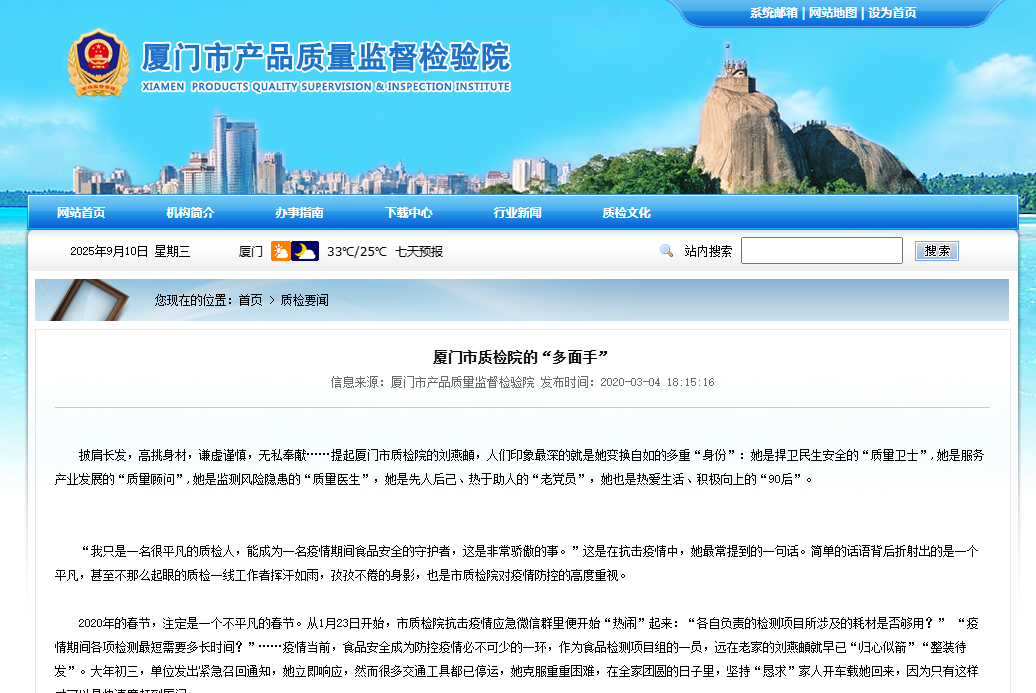Open the 机构简介 menu item
The image size is (1036, 693).
[x=190, y=213]
